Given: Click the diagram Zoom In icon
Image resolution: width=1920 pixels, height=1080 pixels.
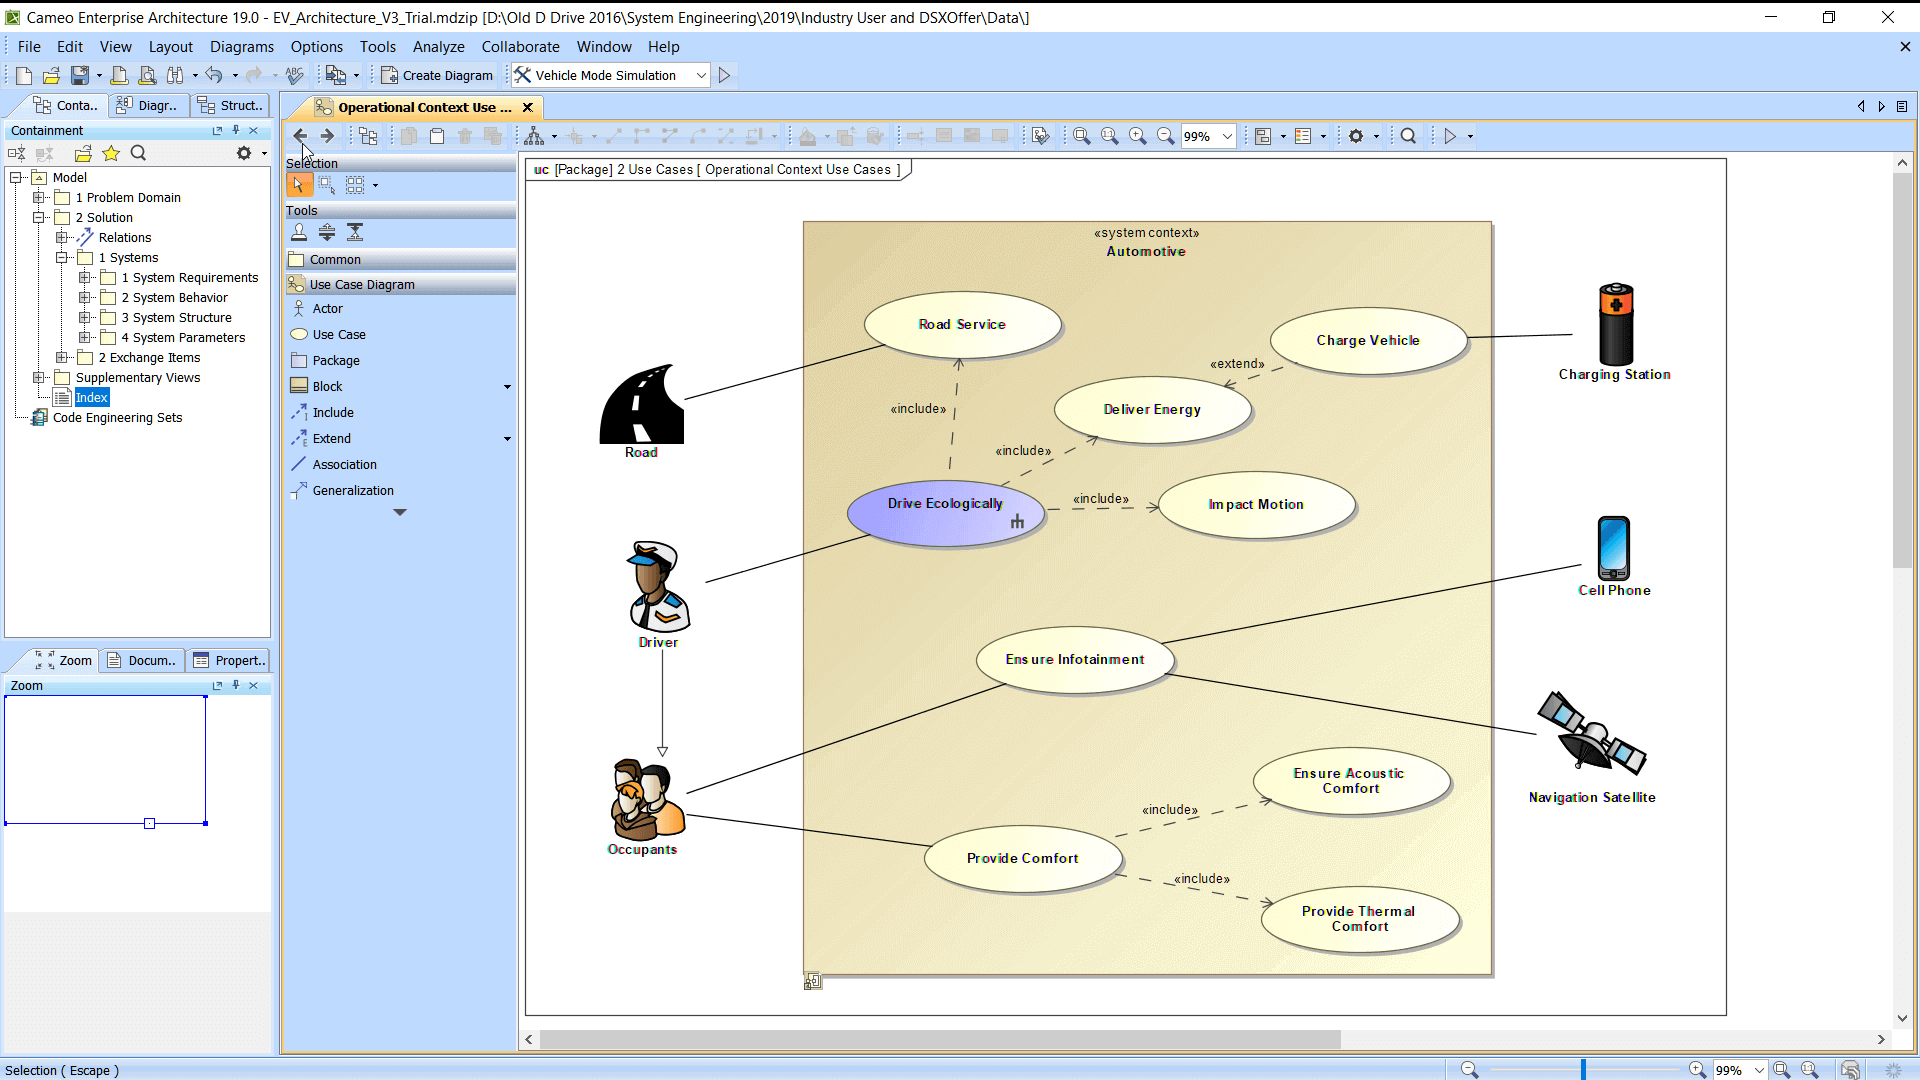Looking at the screenshot, I should [x=1138, y=136].
